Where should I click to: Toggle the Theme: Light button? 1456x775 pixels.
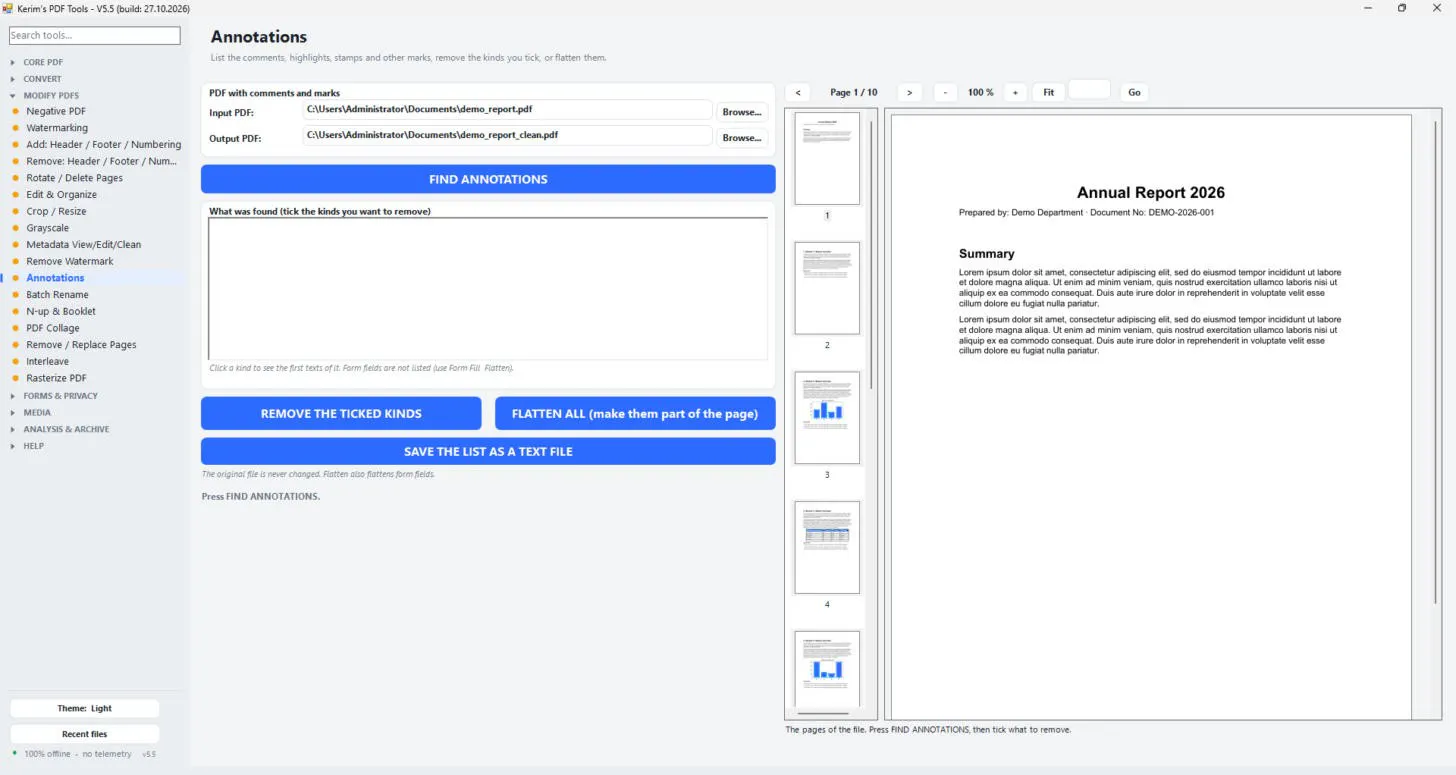[85, 708]
